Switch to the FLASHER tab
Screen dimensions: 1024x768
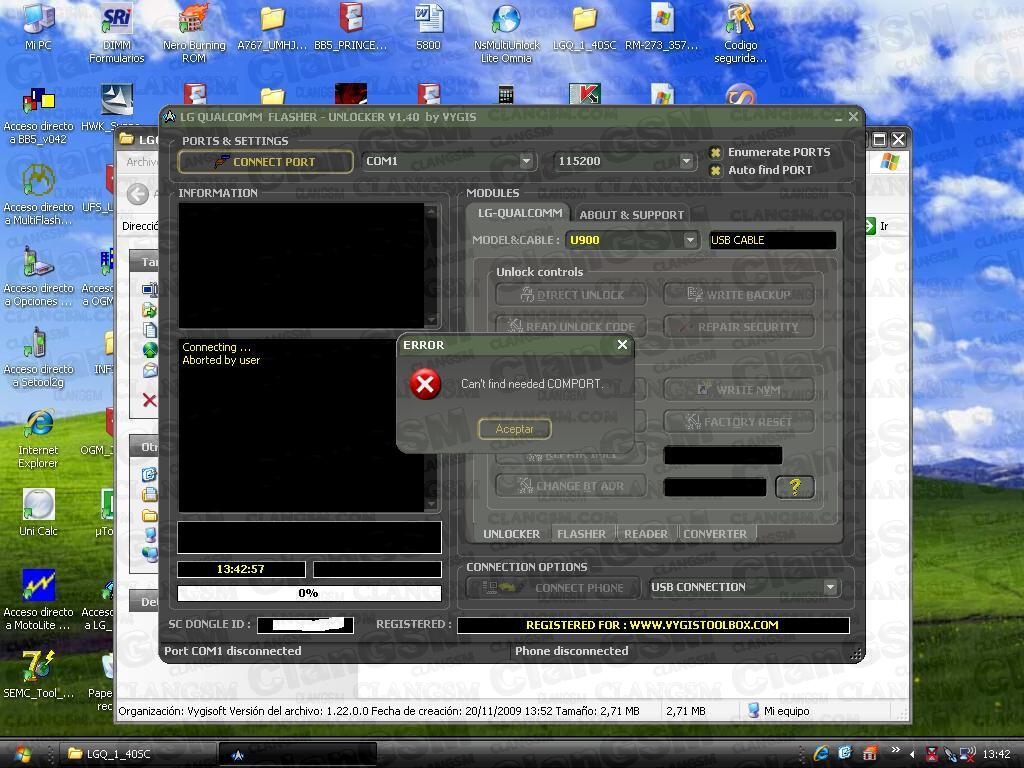coord(581,534)
